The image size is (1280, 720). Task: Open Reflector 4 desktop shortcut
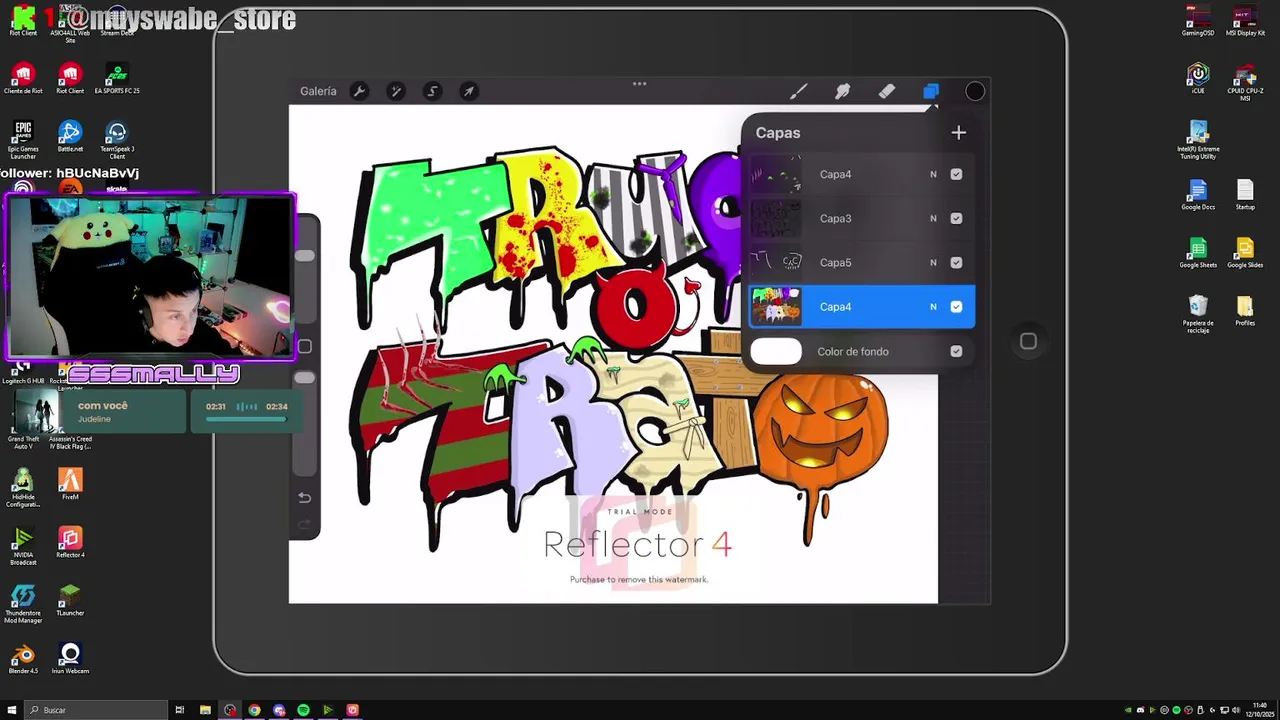click(70, 542)
